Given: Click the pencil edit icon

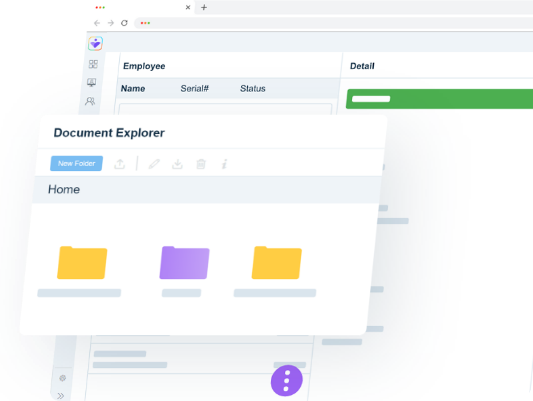Looking at the screenshot, I should click(154, 164).
